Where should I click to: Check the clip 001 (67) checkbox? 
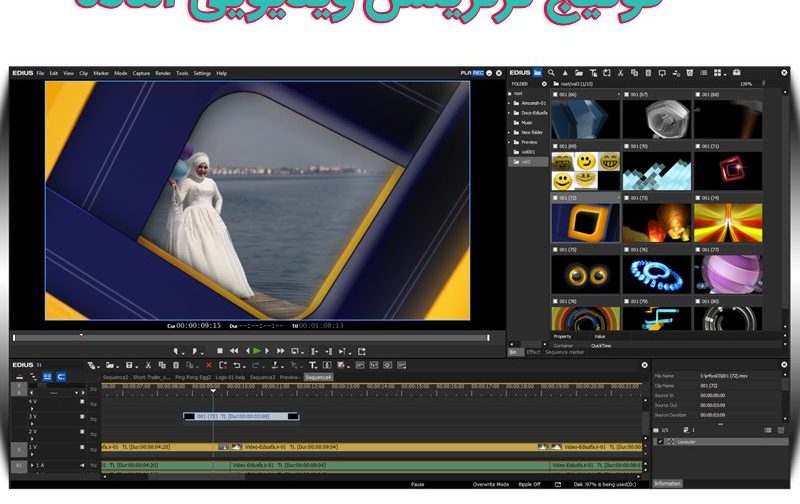(x=627, y=94)
